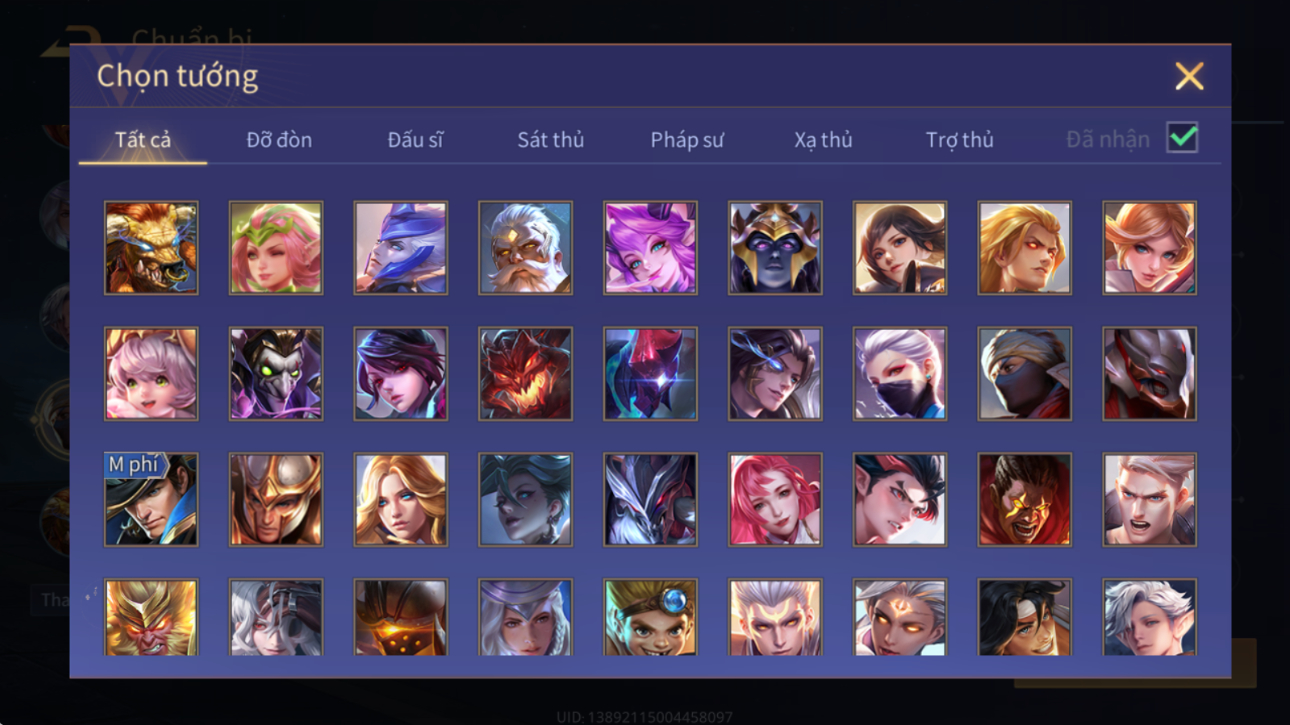This screenshot has width=1290, height=725.
Task: Select the hero marked "M phí"
Action: [x=151, y=499]
